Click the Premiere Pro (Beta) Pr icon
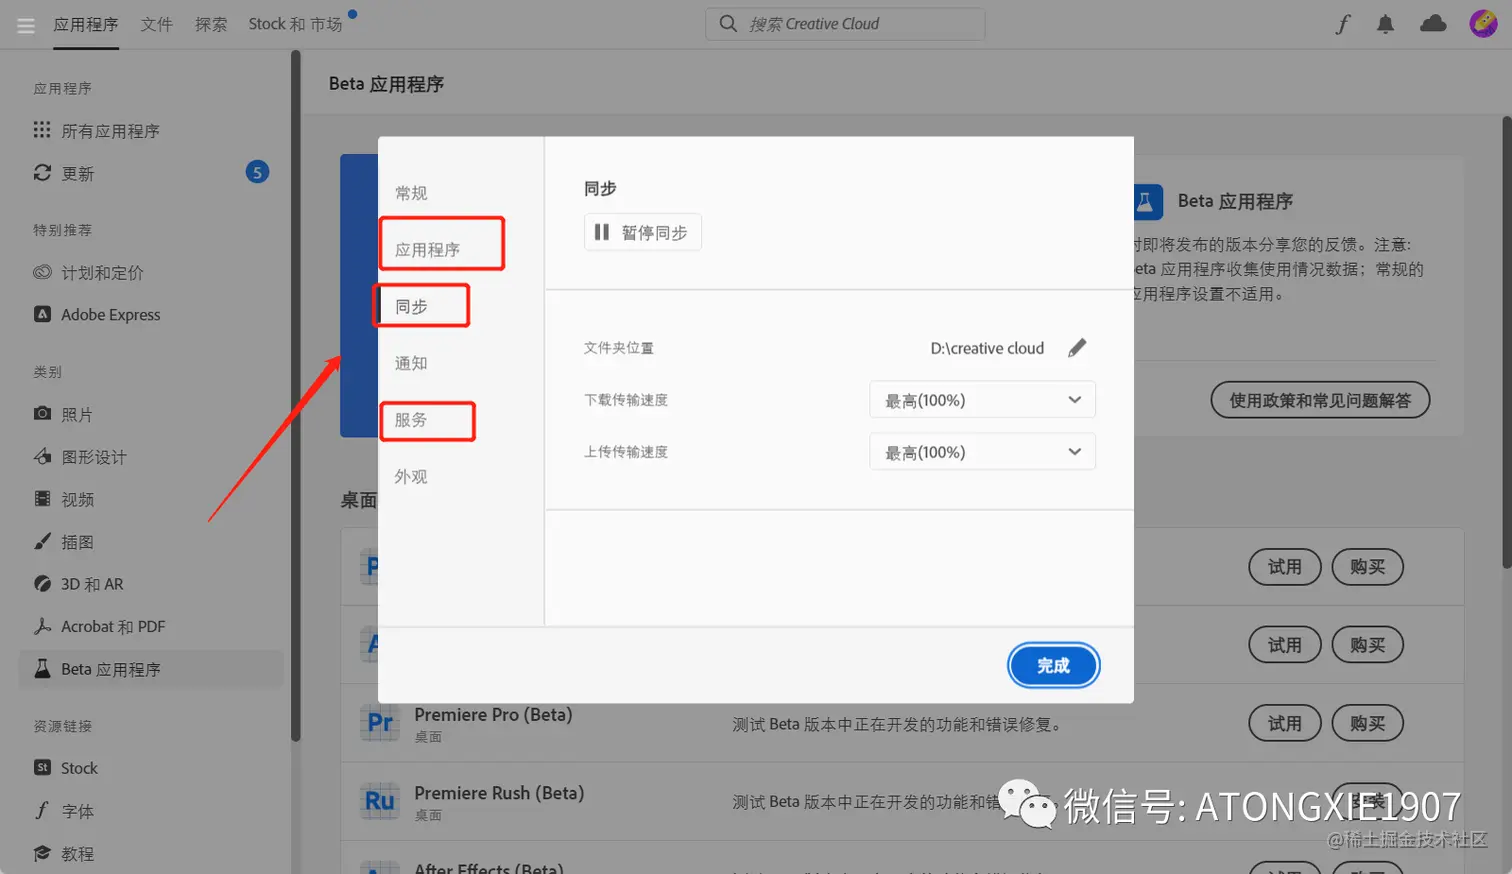The width and height of the screenshot is (1512, 874). [380, 722]
